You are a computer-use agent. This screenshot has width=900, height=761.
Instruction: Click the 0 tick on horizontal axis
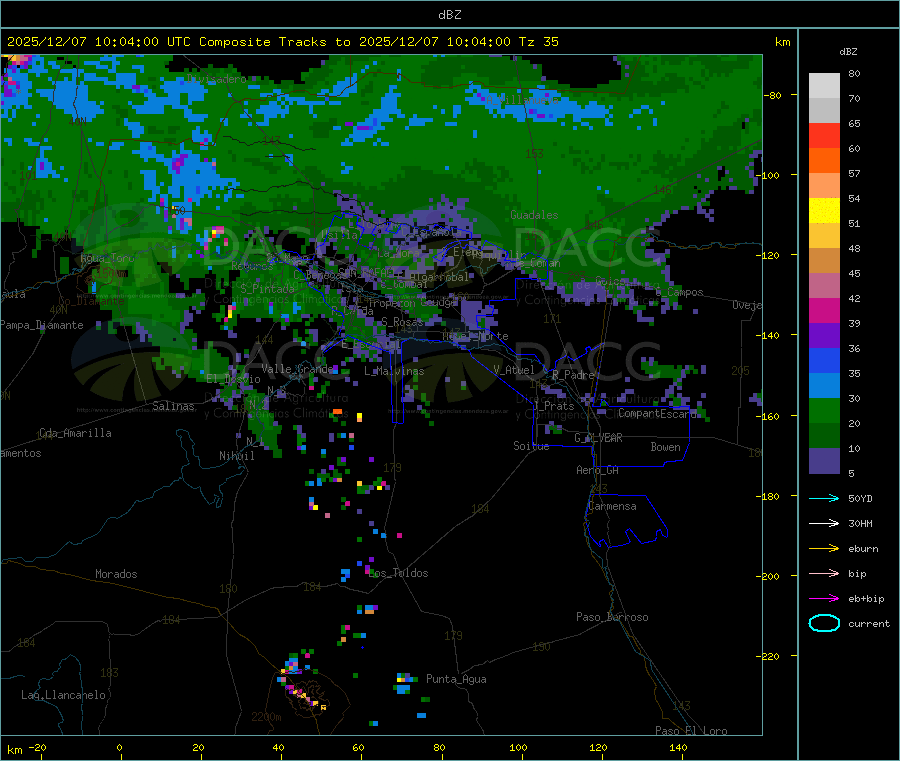coord(119,747)
